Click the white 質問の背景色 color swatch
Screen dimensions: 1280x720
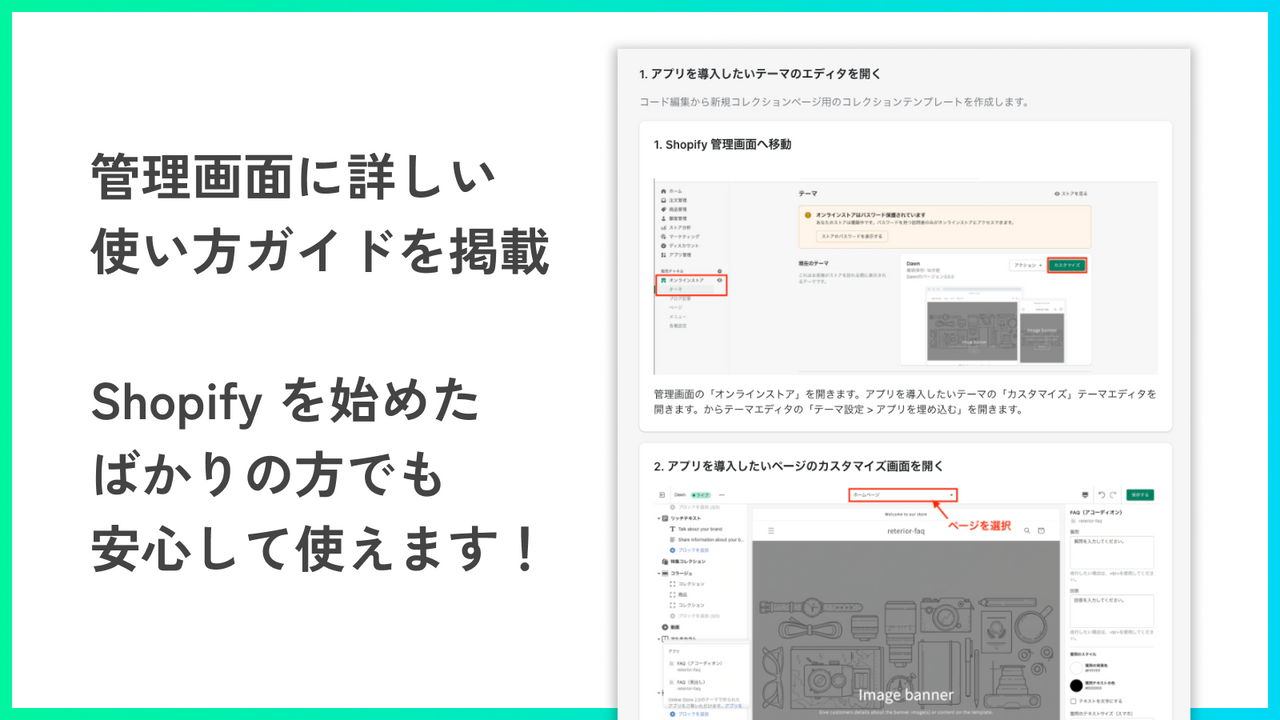point(1076,667)
